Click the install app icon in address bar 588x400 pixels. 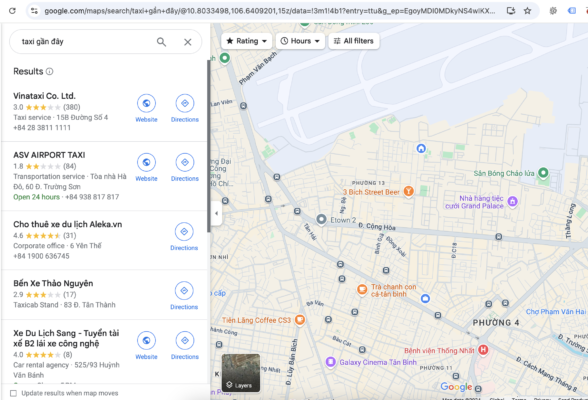511,11
